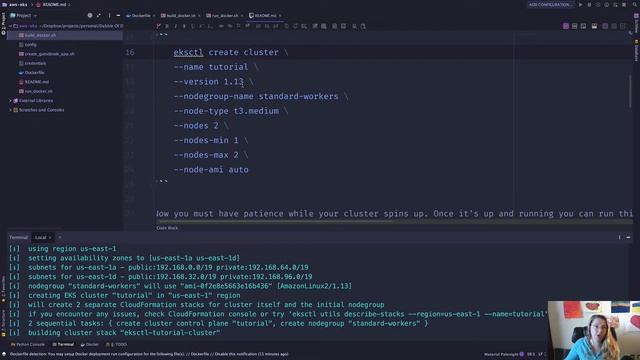The image size is (640, 360).
Task: Click the Run play icon
Action: 580,4
